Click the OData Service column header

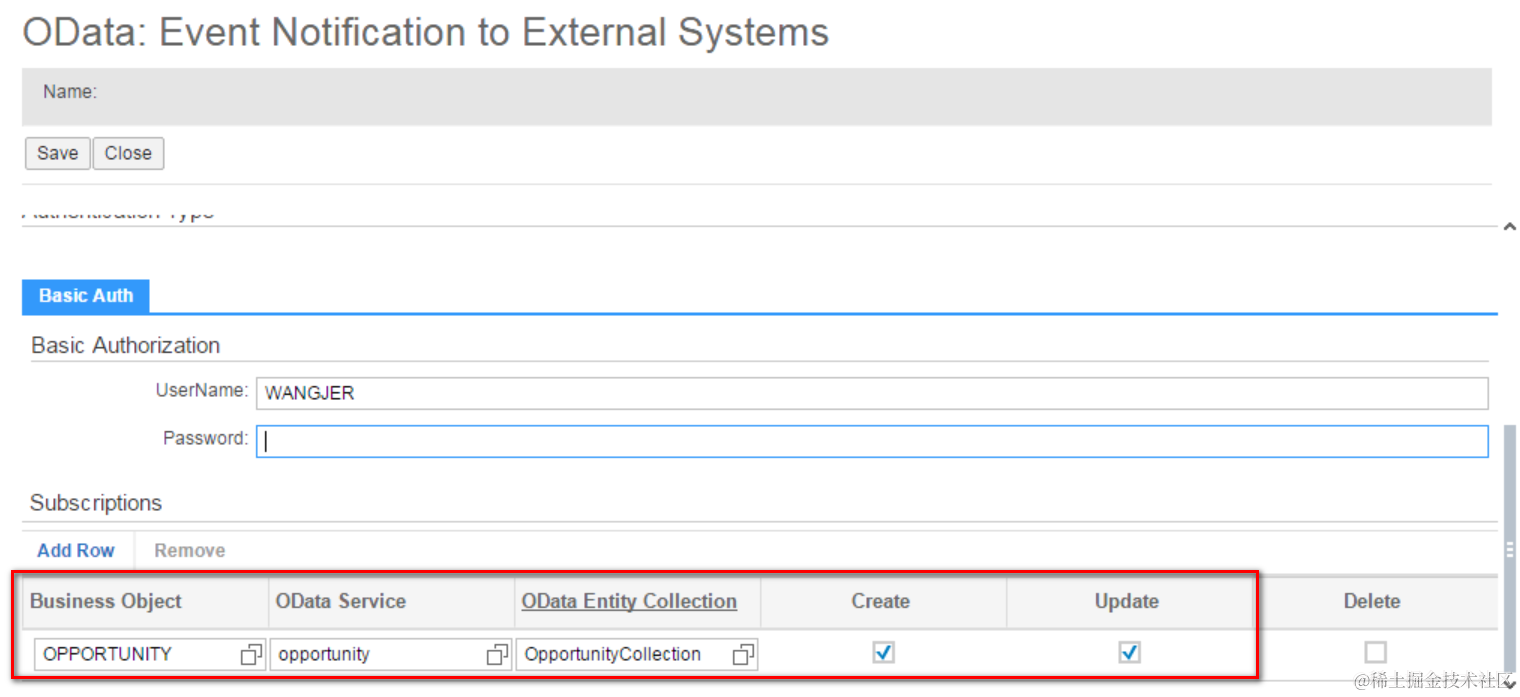(x=341, y=601)
